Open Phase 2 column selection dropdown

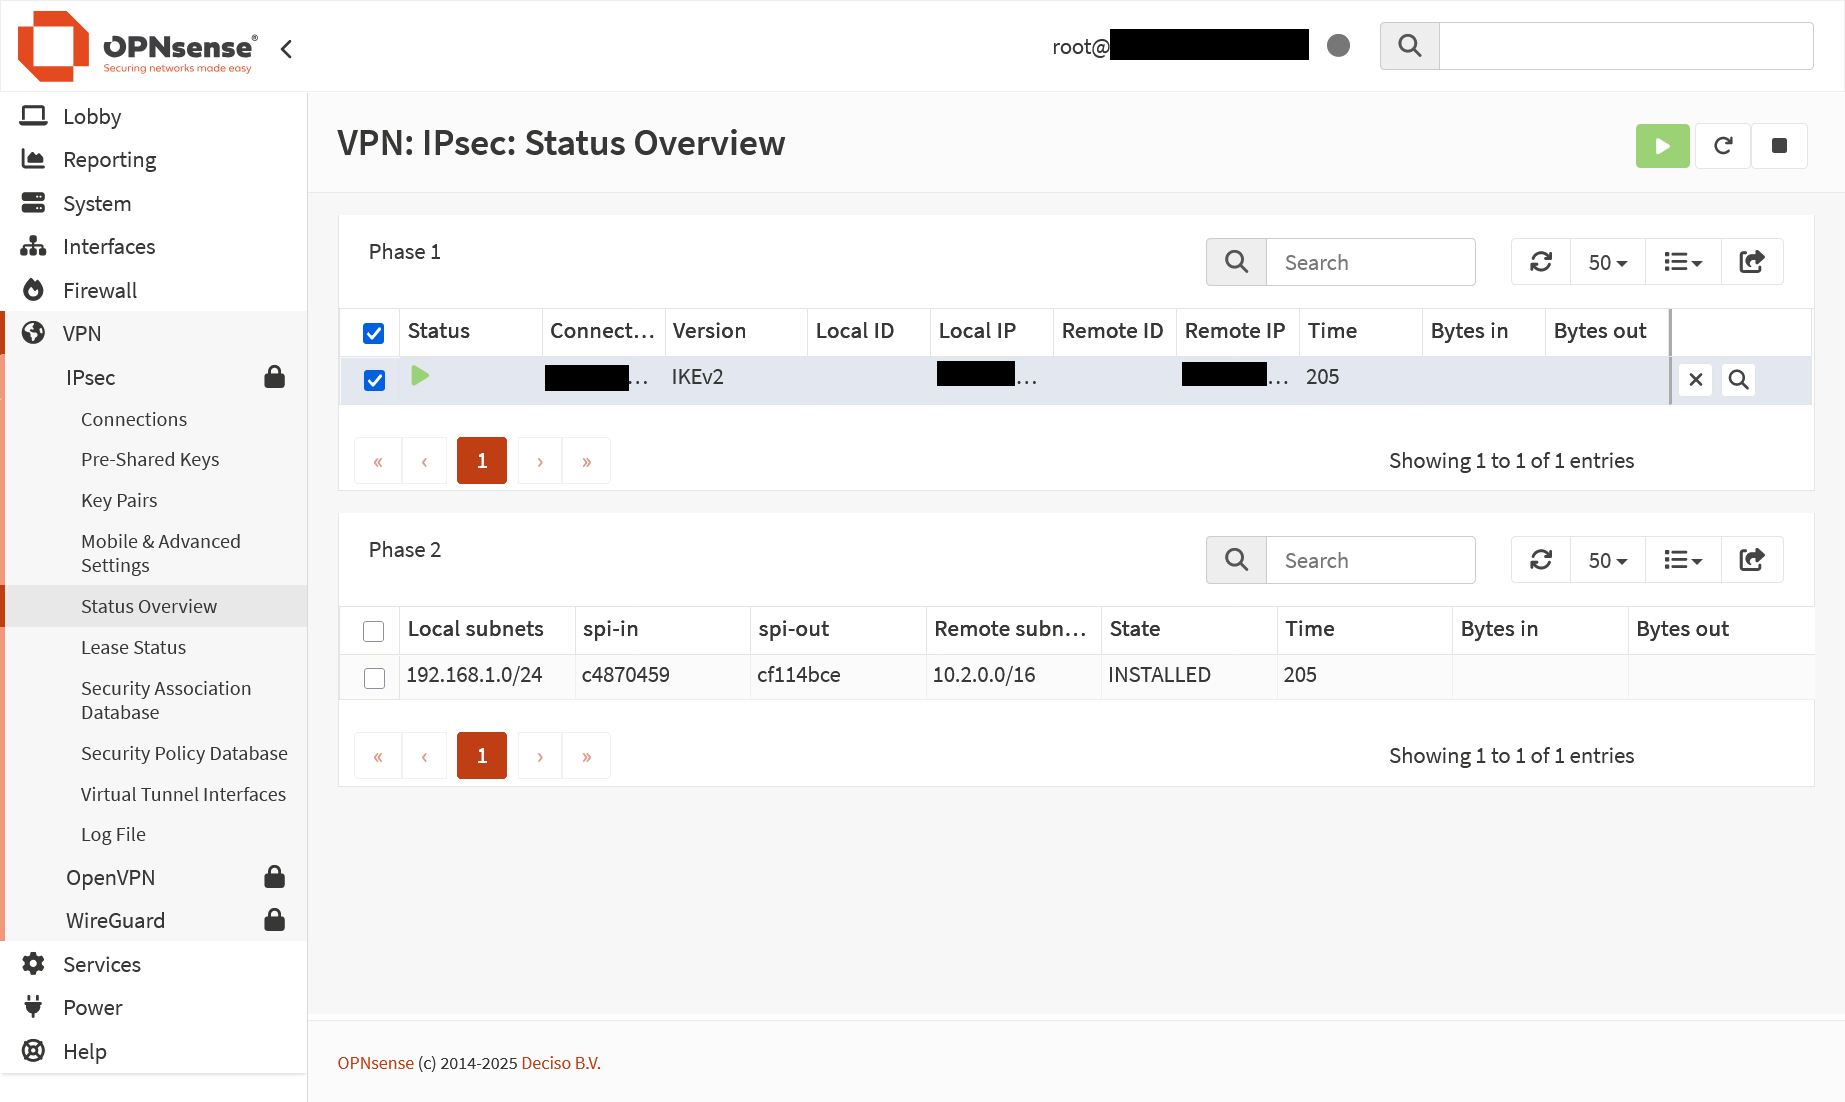pos(1682,560)
